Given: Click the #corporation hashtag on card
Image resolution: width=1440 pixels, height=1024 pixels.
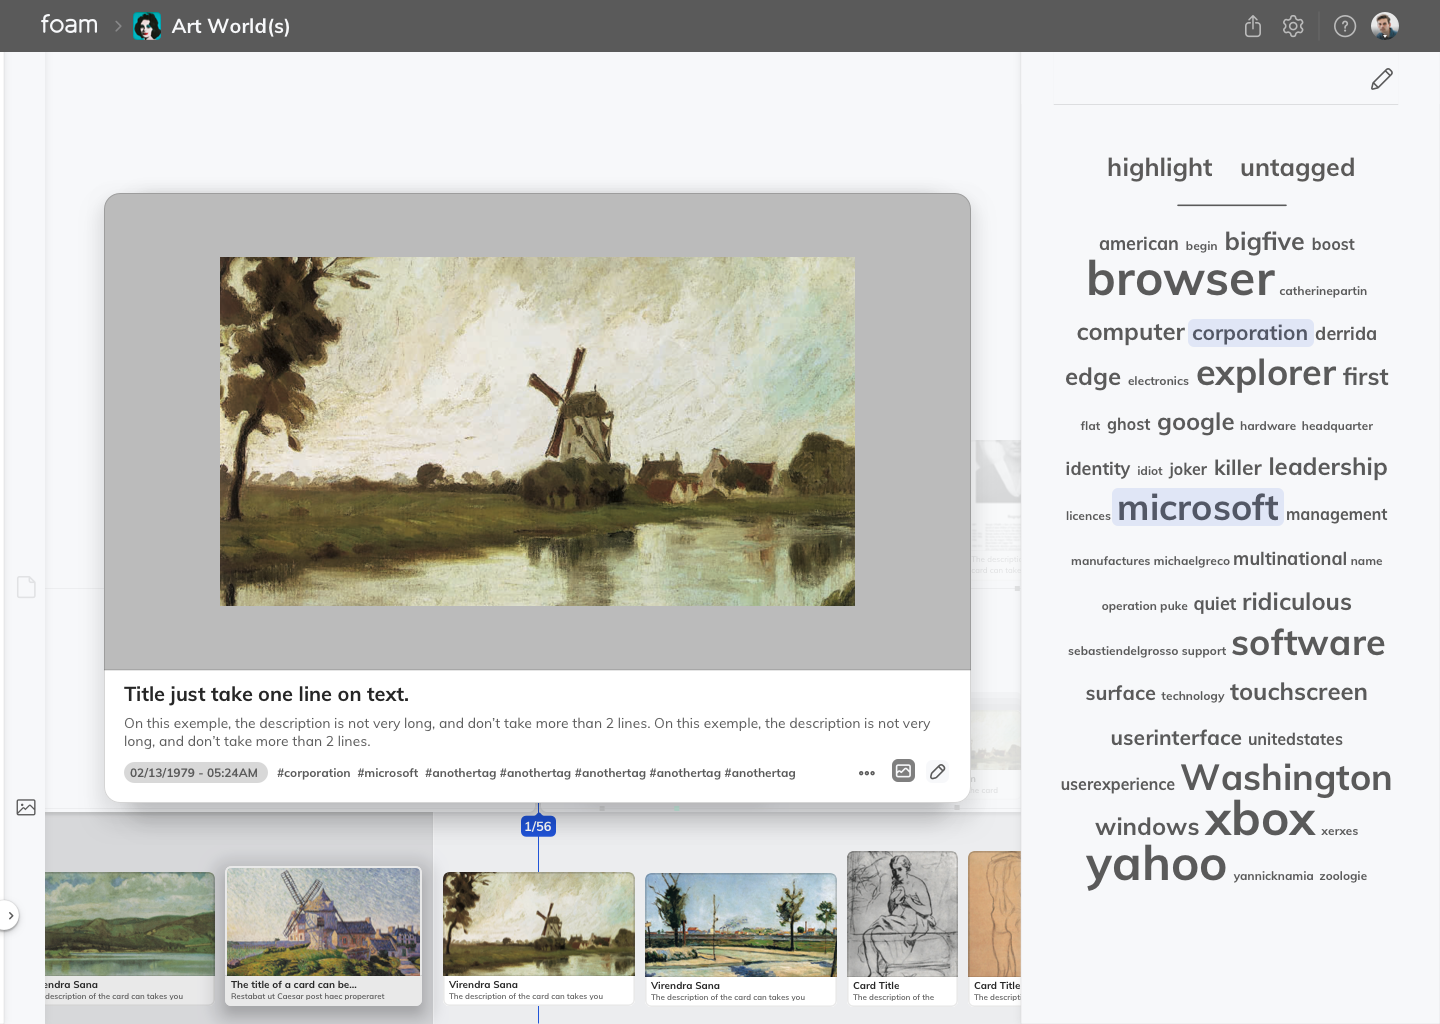Looking at the screenshot, I should [314, 773].
